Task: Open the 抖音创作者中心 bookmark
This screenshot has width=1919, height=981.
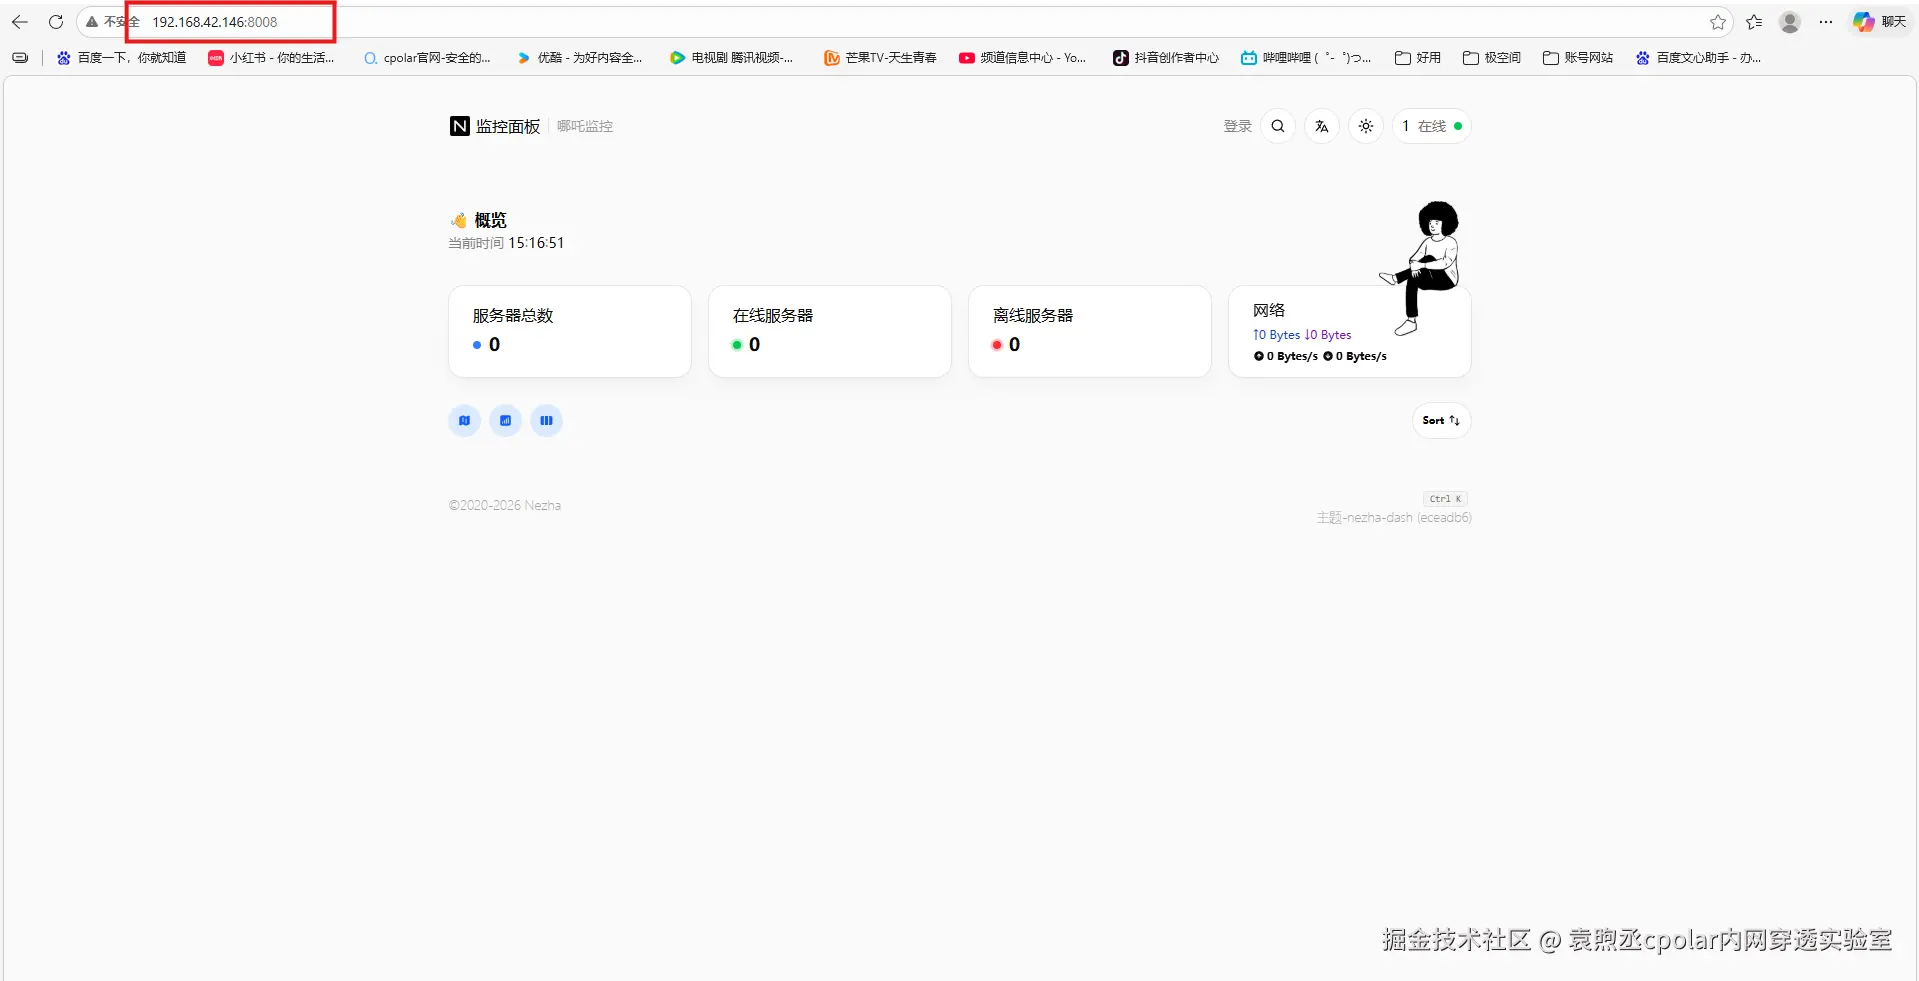Action: (1166, 58)
